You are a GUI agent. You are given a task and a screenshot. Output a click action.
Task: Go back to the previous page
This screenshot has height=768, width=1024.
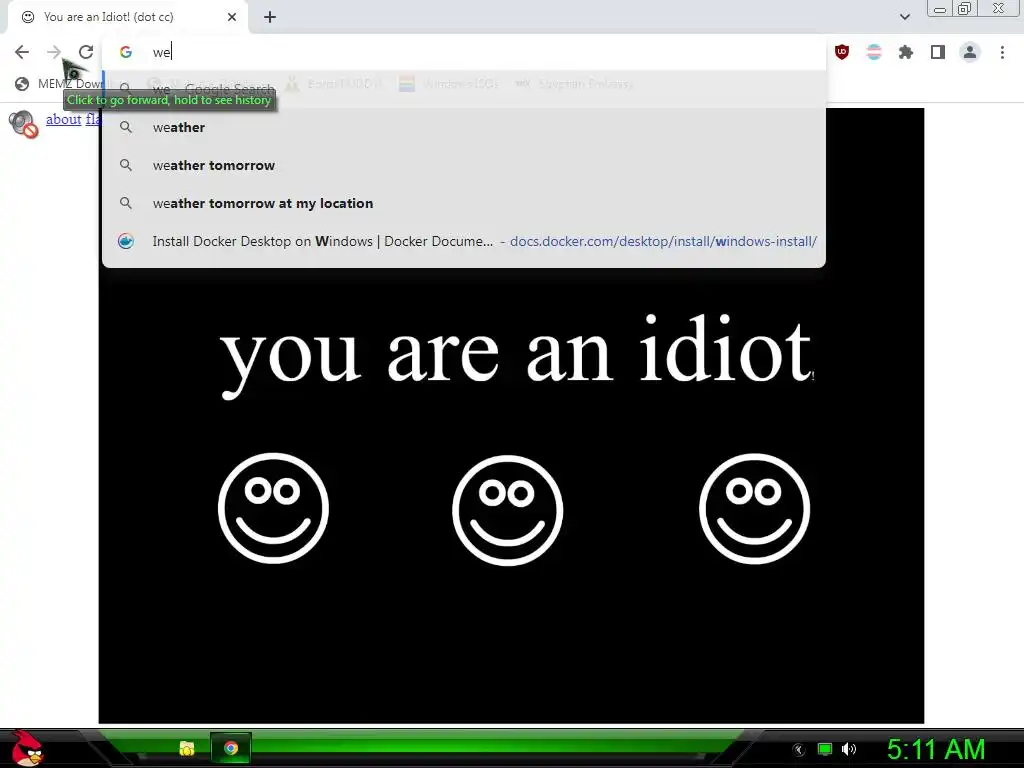tap(22, 52)
